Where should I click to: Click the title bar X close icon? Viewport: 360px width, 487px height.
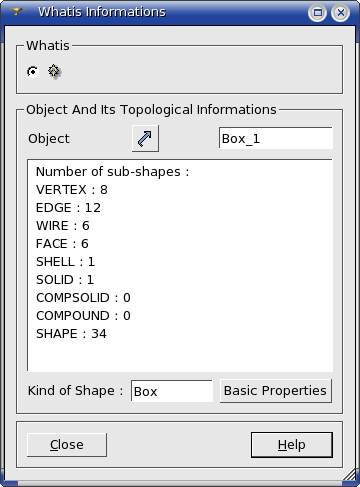[340, 13]
